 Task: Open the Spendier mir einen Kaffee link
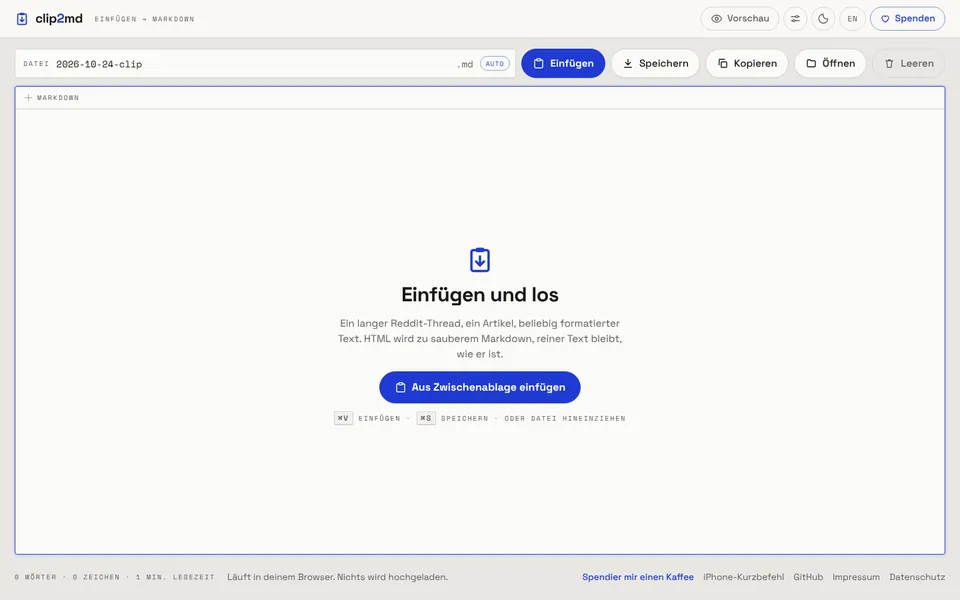[638, 577]
